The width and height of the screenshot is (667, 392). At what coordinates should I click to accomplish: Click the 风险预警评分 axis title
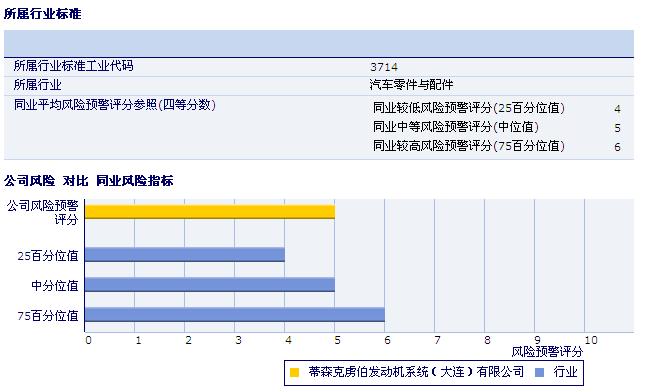pos(547,352)
